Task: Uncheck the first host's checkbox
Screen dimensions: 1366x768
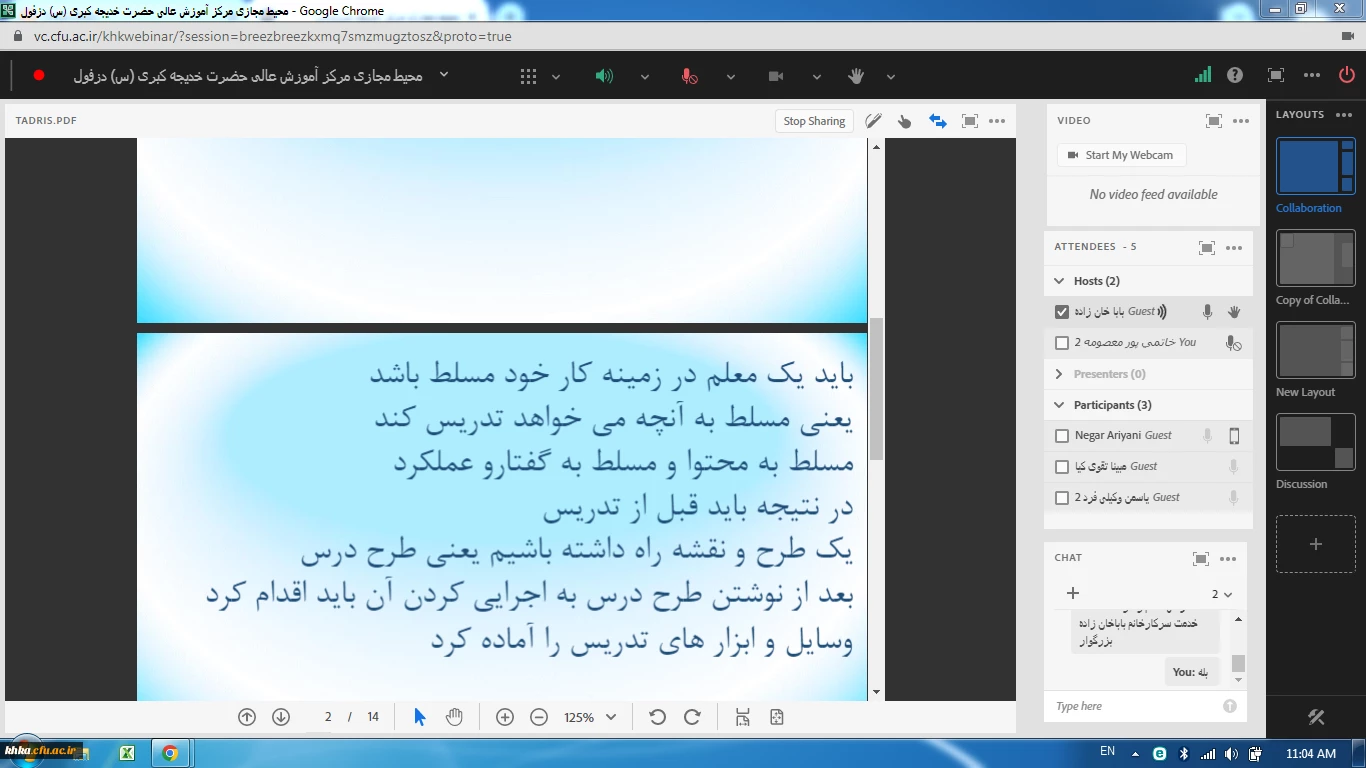Action: pos(1062,312)
